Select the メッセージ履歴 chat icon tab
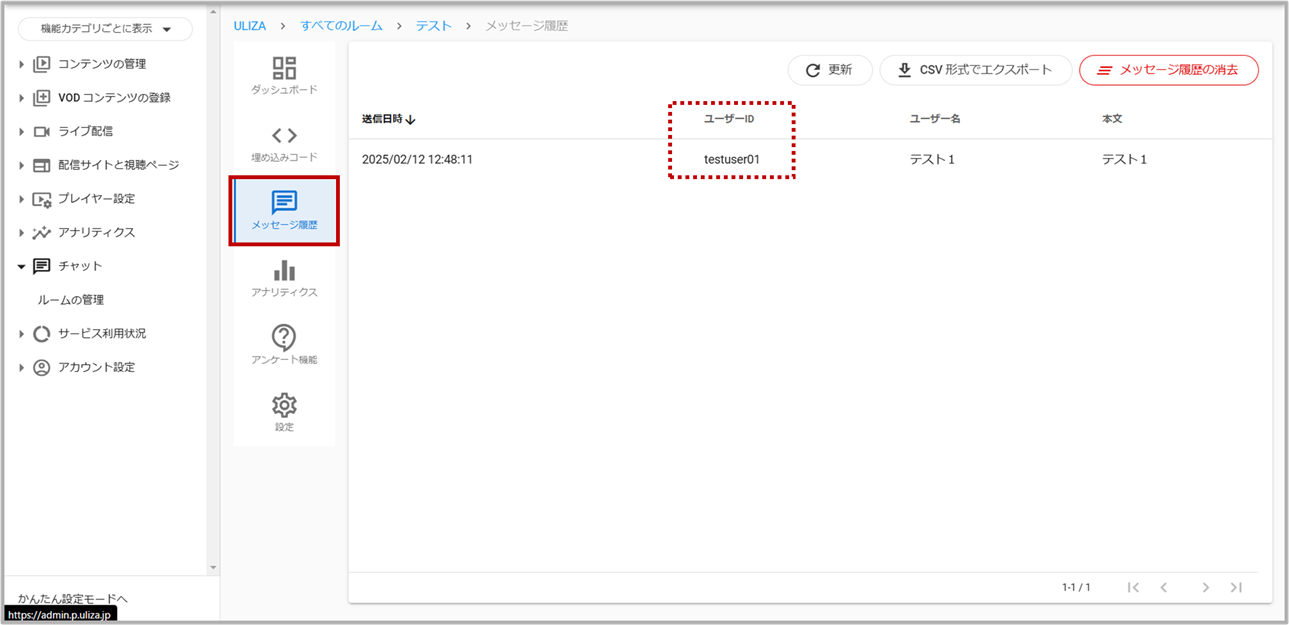Screen dimensions: 1289x625 (284, 202)
